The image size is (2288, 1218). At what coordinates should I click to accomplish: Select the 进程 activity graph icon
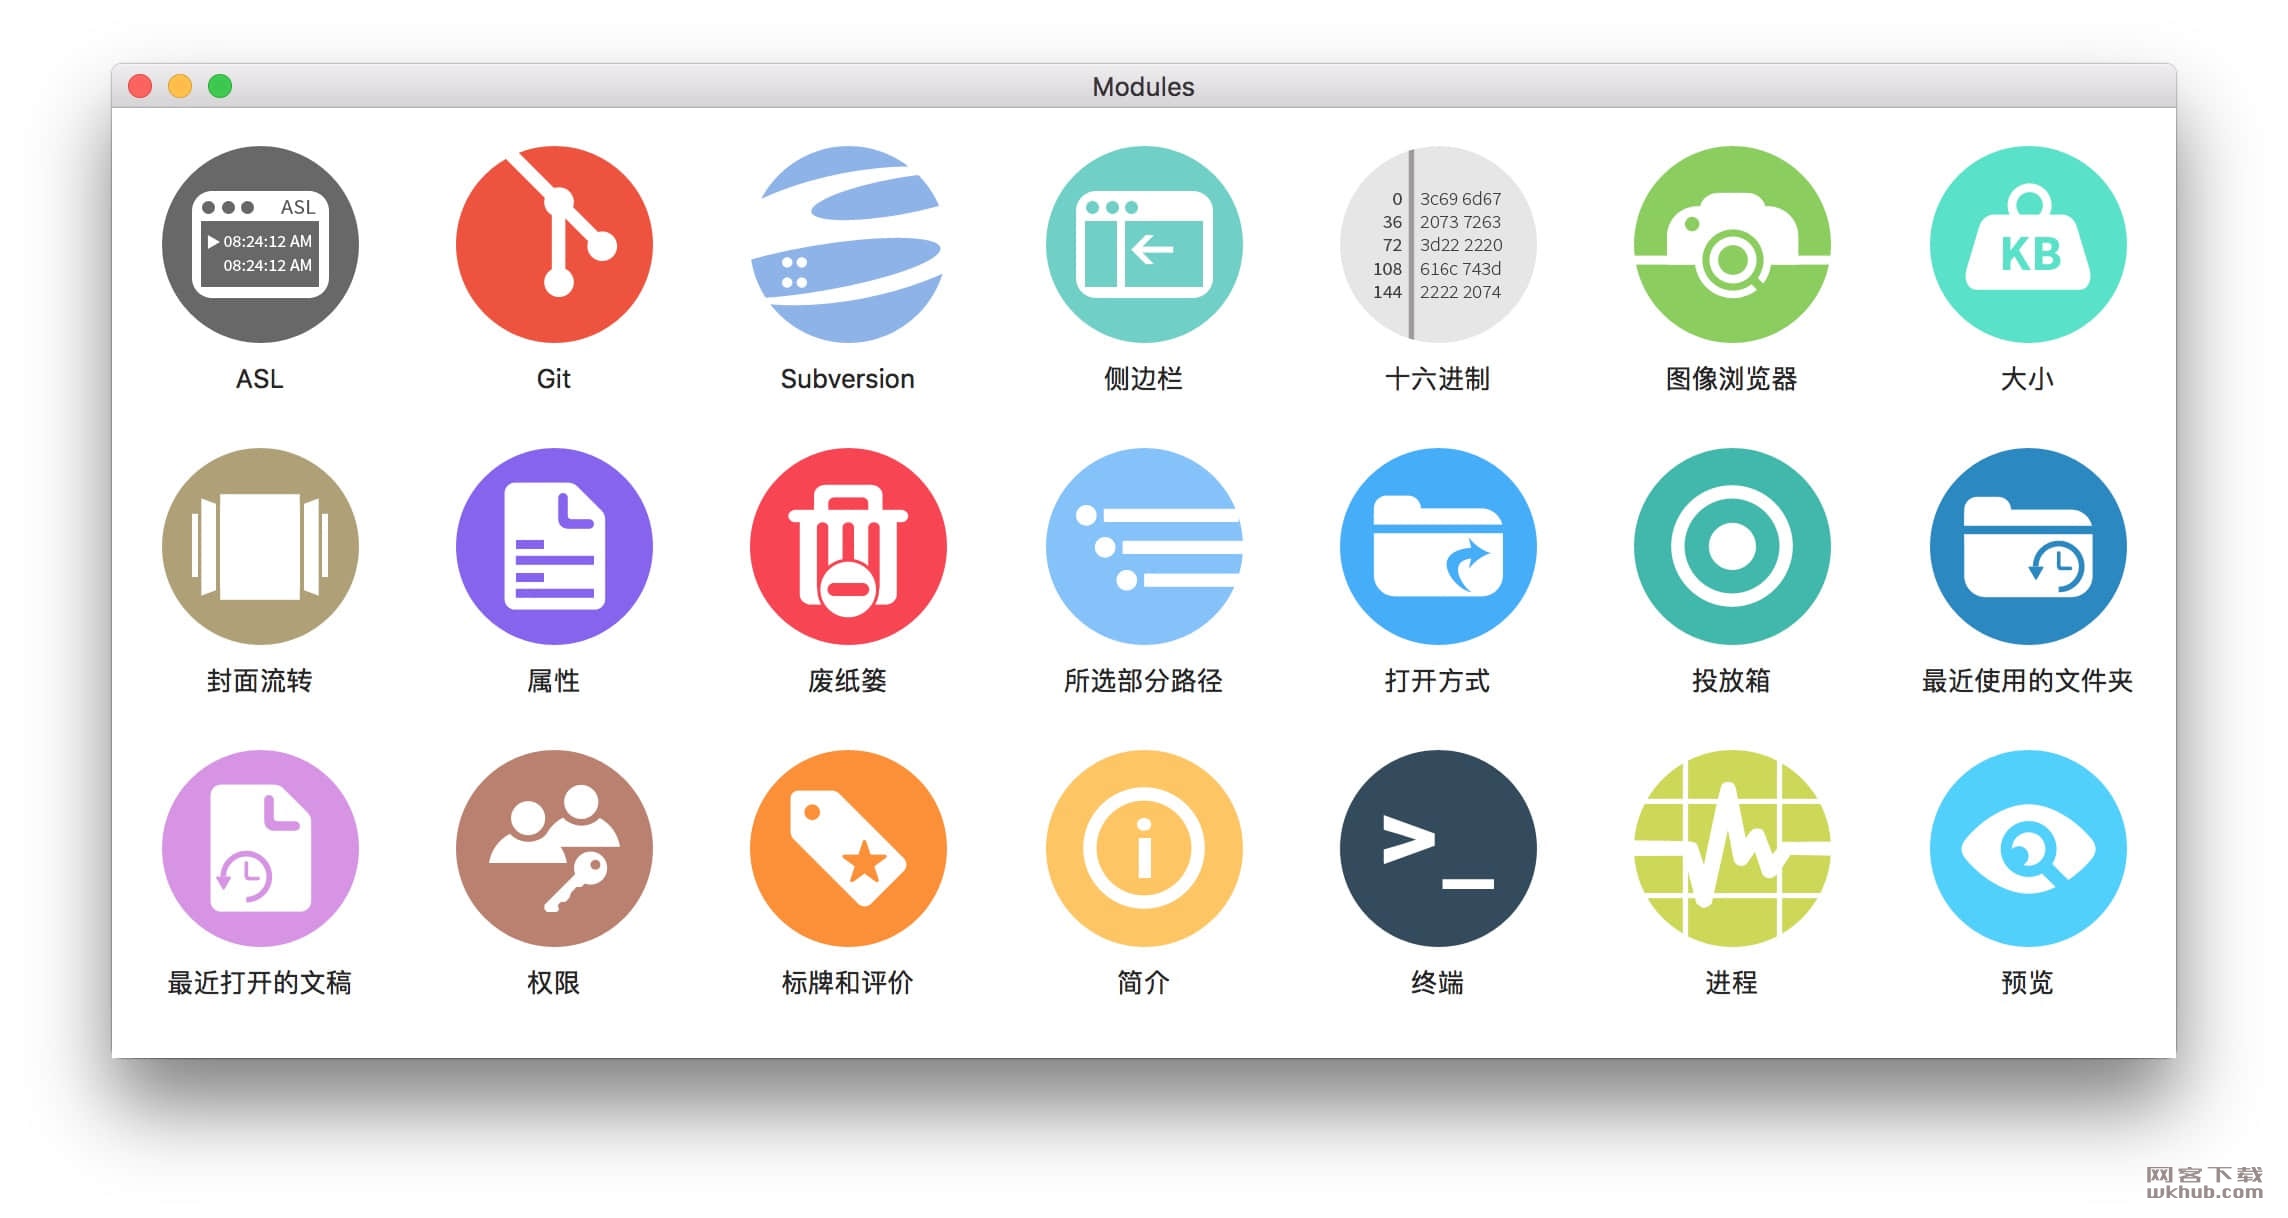tap(1732, 849)
